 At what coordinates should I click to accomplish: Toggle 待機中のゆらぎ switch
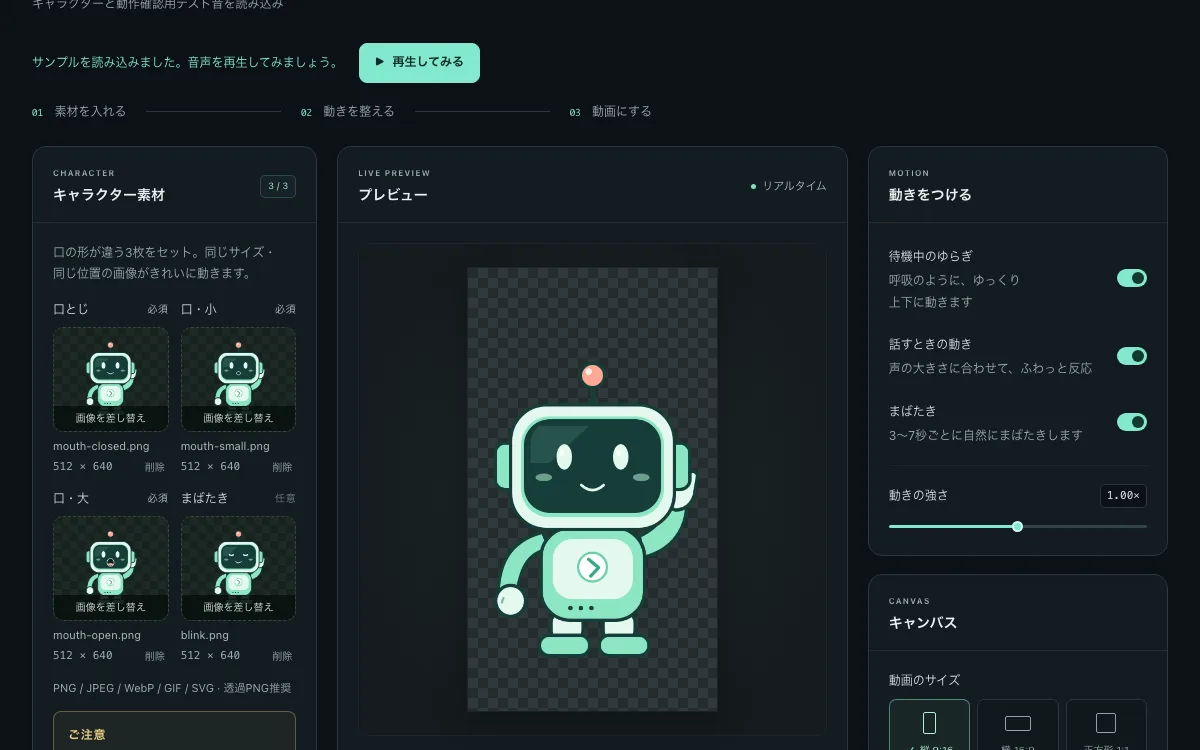pyautogui.click(x=1132, y=278)
